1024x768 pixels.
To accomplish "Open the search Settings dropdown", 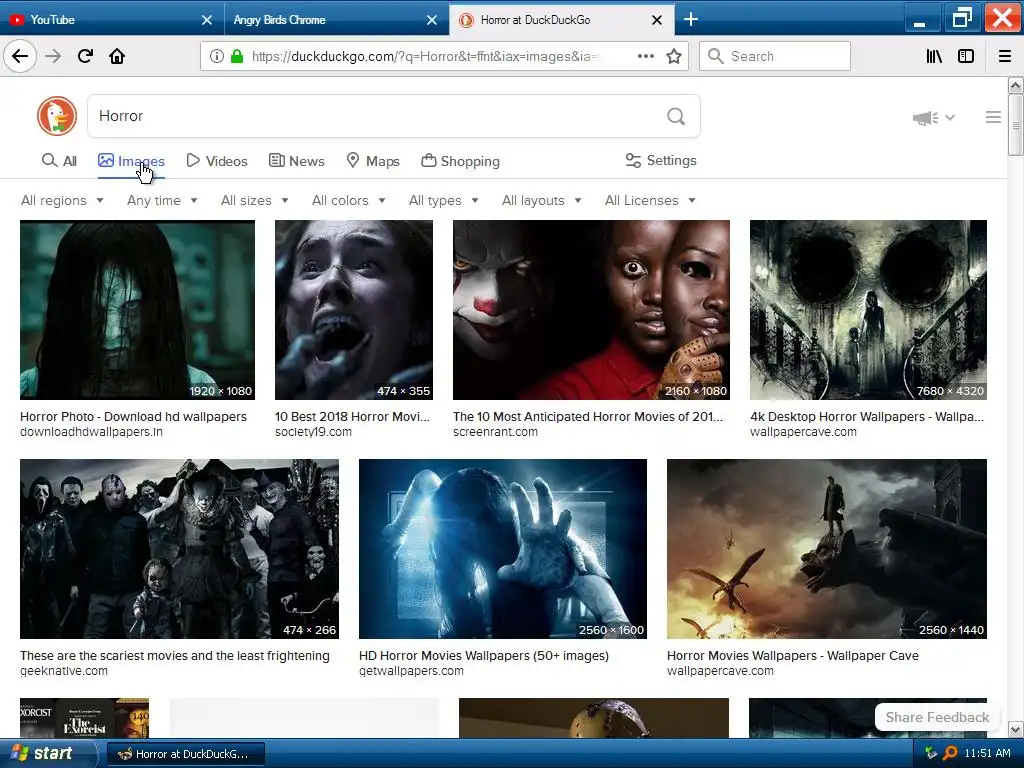I will click(x=661, y=161).
